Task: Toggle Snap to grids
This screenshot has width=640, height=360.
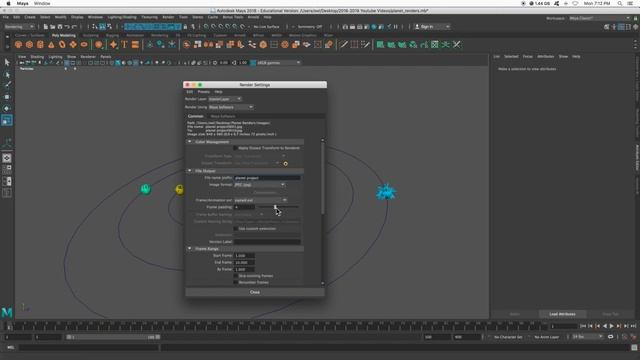Action: (206, 27)
